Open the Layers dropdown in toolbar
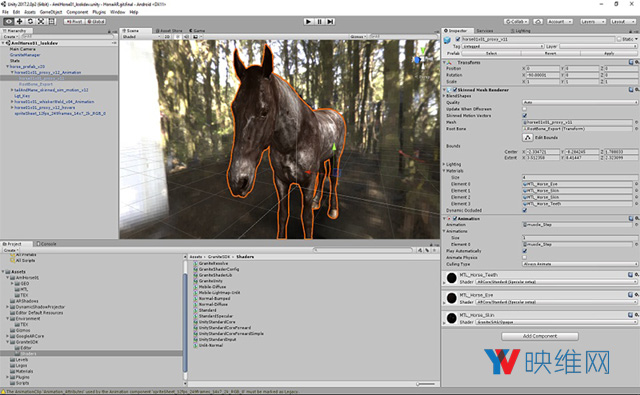 pos(593,21)
